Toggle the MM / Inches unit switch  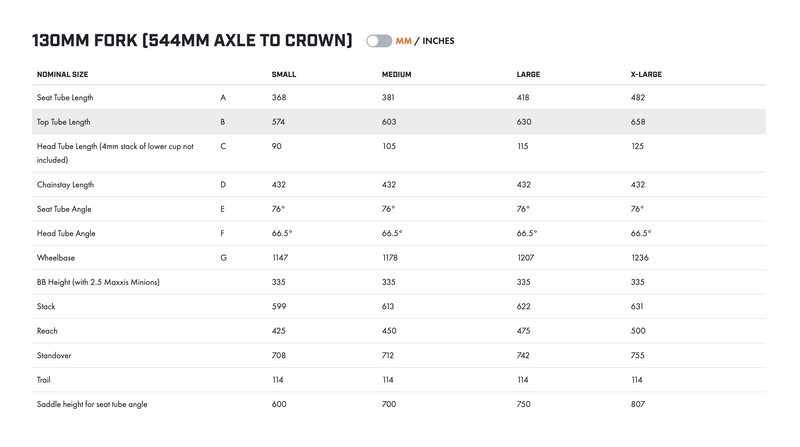tap(379, 41)
